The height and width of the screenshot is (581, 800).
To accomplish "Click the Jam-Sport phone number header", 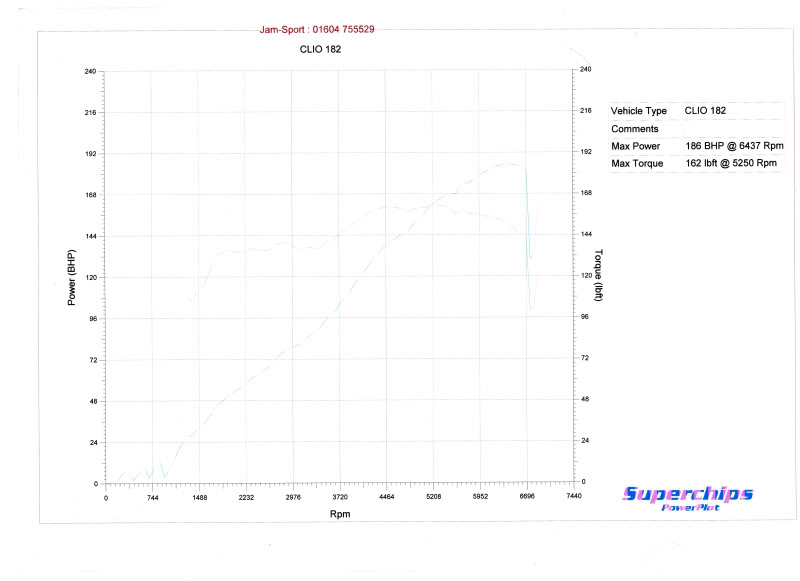I will [x=317, y=30].
